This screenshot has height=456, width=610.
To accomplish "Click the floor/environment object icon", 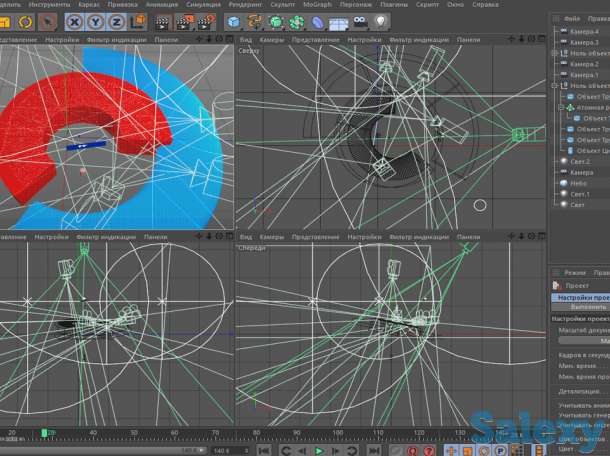I will [x=340, y=21].
